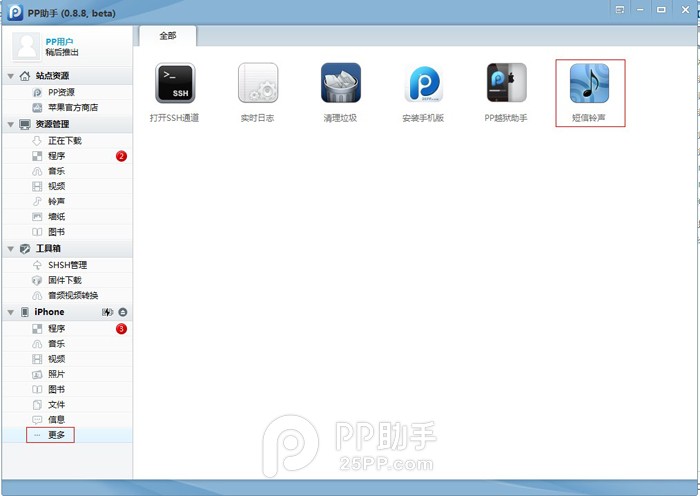Select 视频 under 资源管理

tap(67, 186)
